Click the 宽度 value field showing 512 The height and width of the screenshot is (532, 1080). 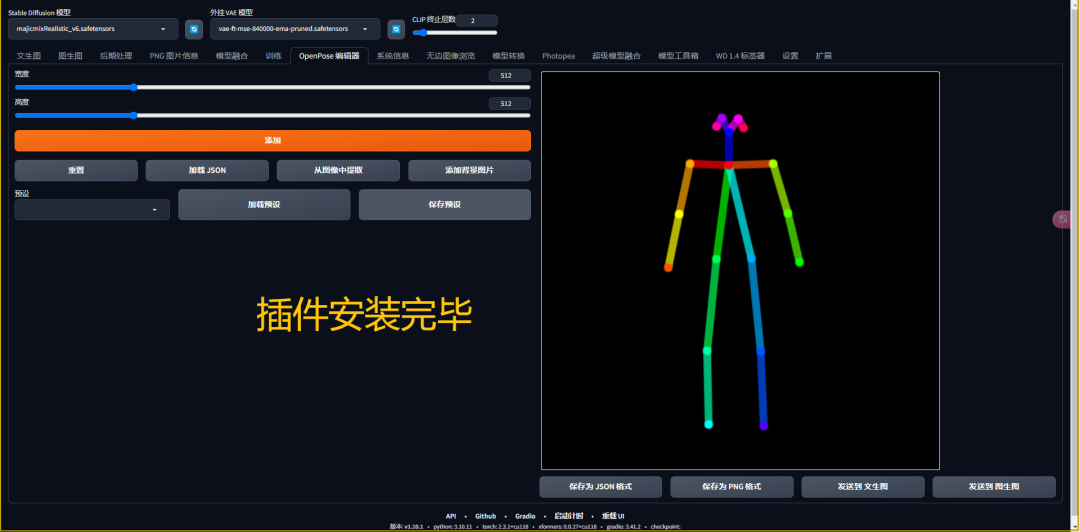(x=510, y=76)
